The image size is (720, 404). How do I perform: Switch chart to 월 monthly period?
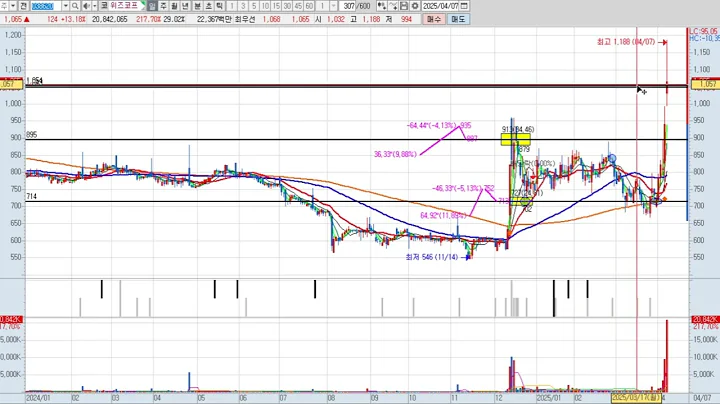coord(174,6)
